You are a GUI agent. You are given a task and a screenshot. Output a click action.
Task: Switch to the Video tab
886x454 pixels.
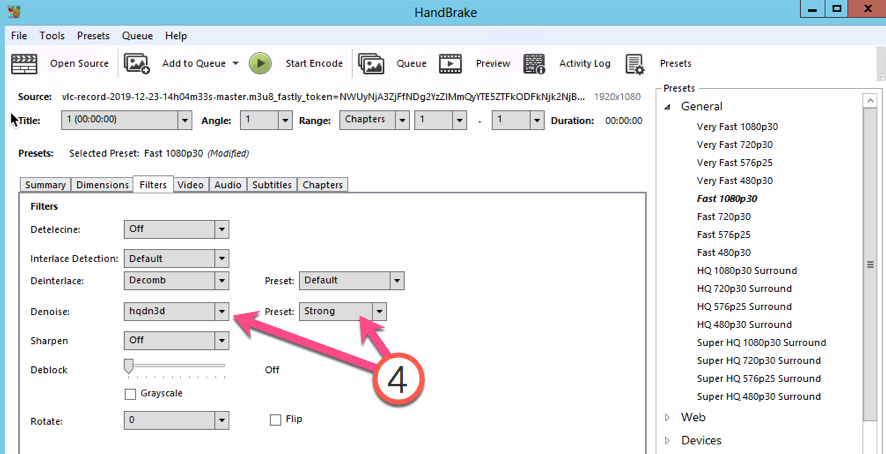pyautogui.click(x=190, y=185)
